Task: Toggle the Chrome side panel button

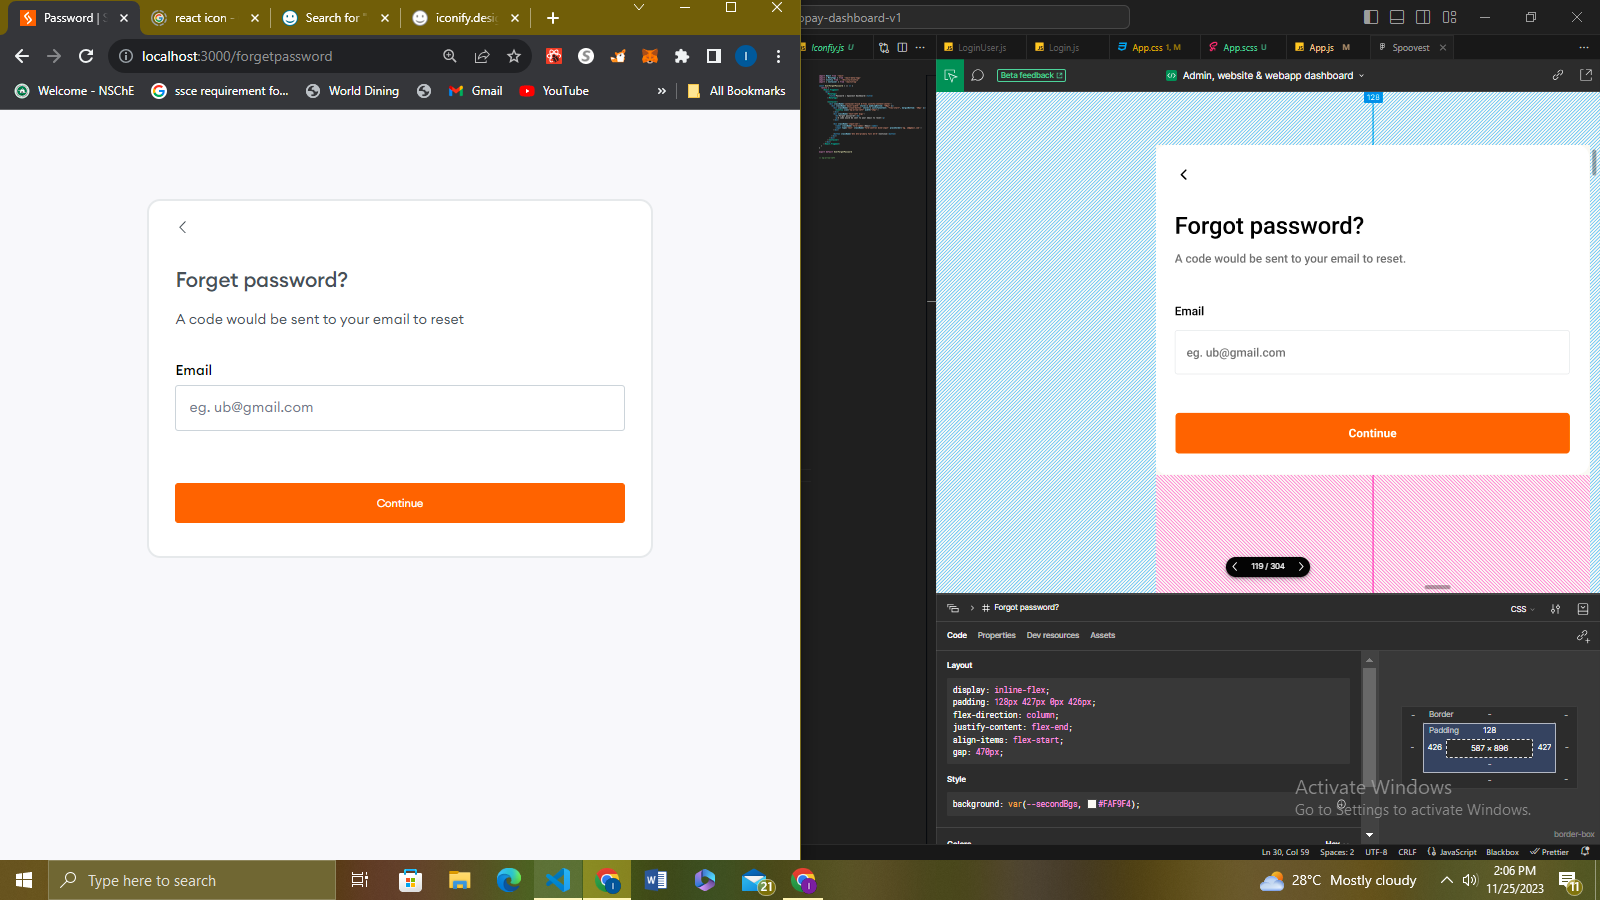Action: (714, 57)
